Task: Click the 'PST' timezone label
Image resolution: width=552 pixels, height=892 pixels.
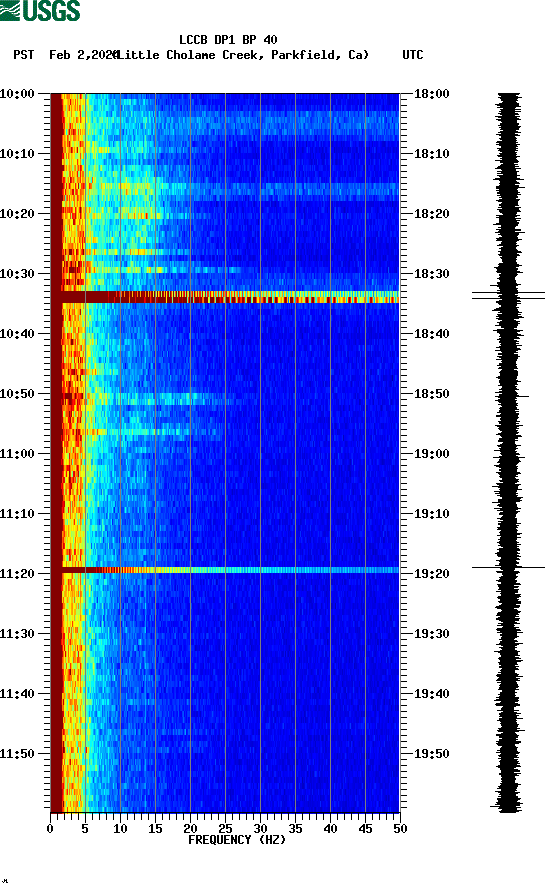Action: point(24,55)
